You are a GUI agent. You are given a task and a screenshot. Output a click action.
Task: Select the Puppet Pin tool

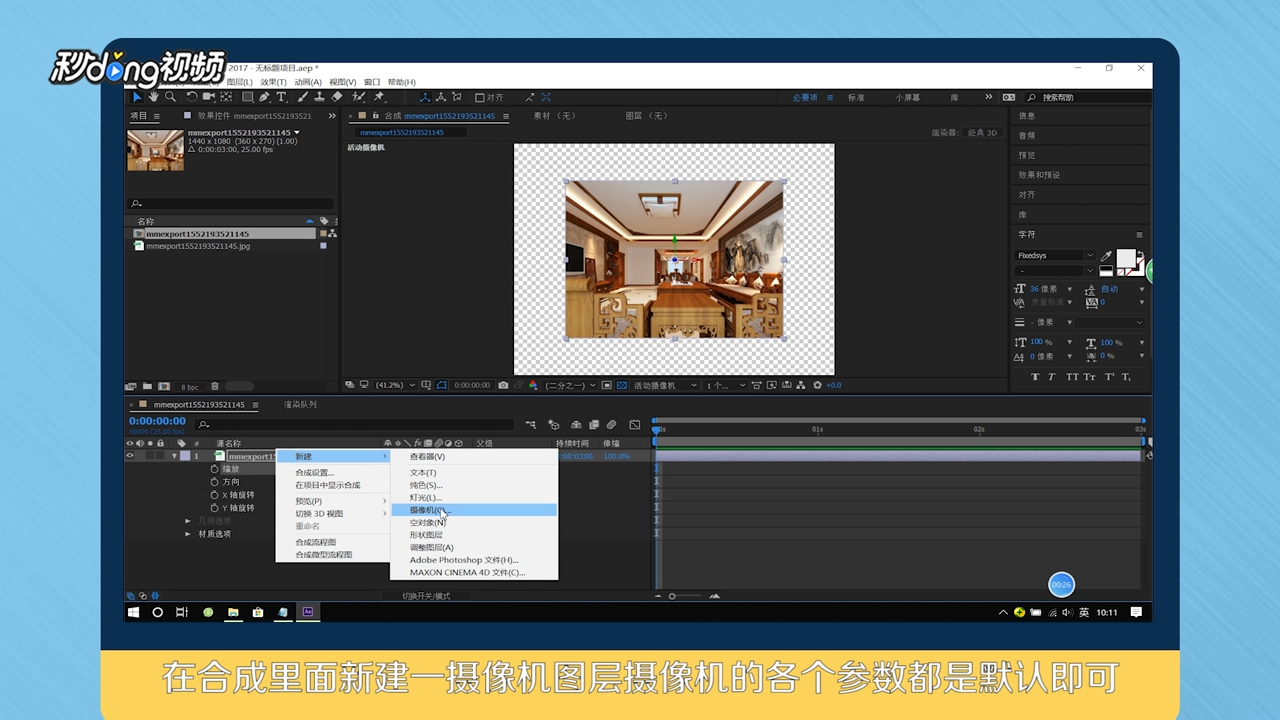[379, 97]
